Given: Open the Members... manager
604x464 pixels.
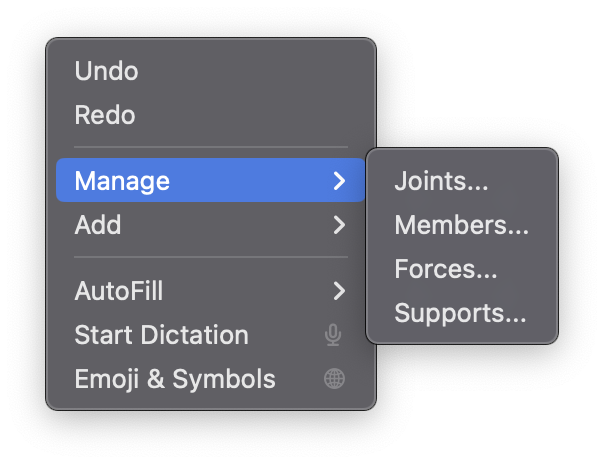Looking at the screenshot, I should pyautogui.click(x=461, y=225).
